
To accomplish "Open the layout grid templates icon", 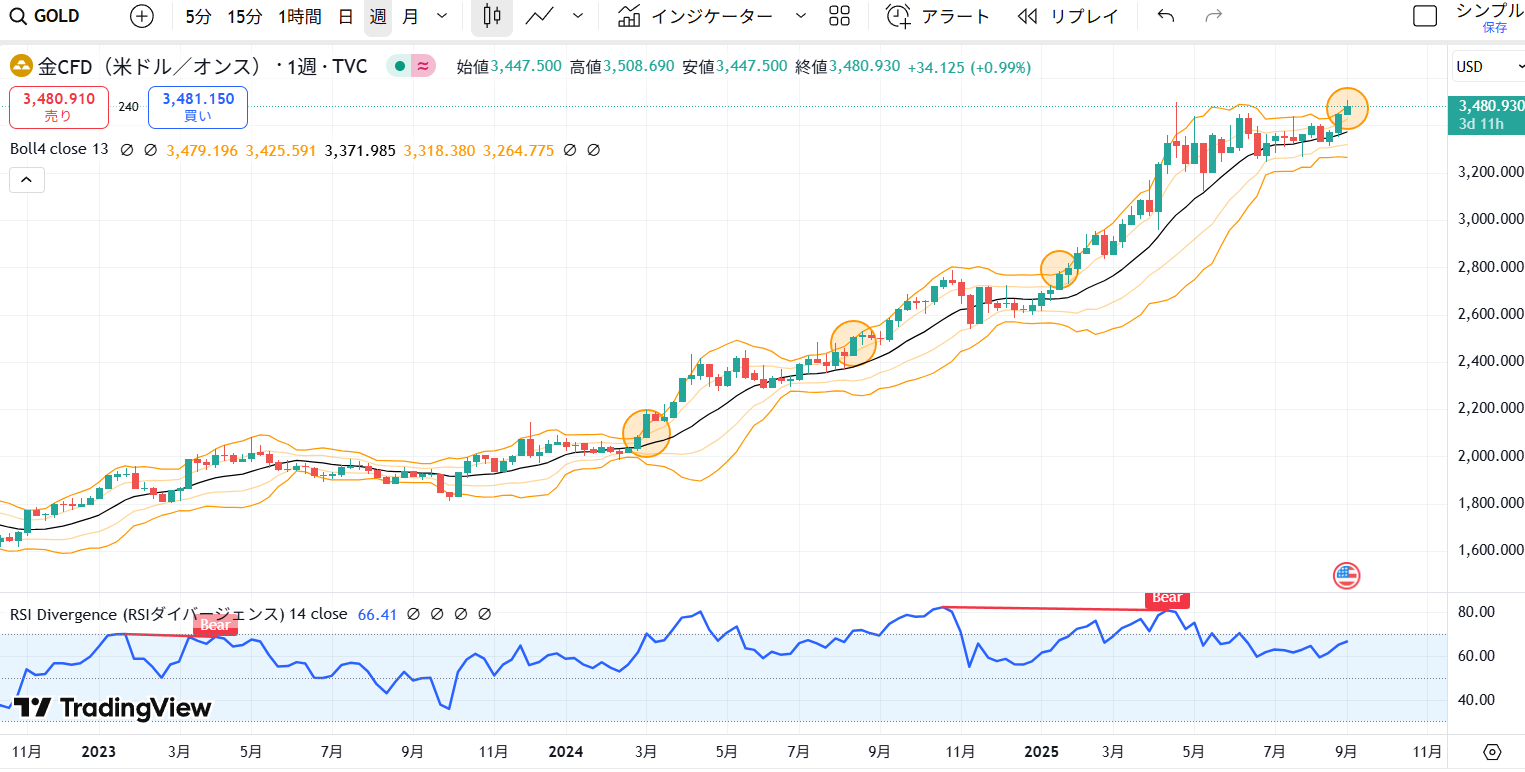I will [840, 16].
